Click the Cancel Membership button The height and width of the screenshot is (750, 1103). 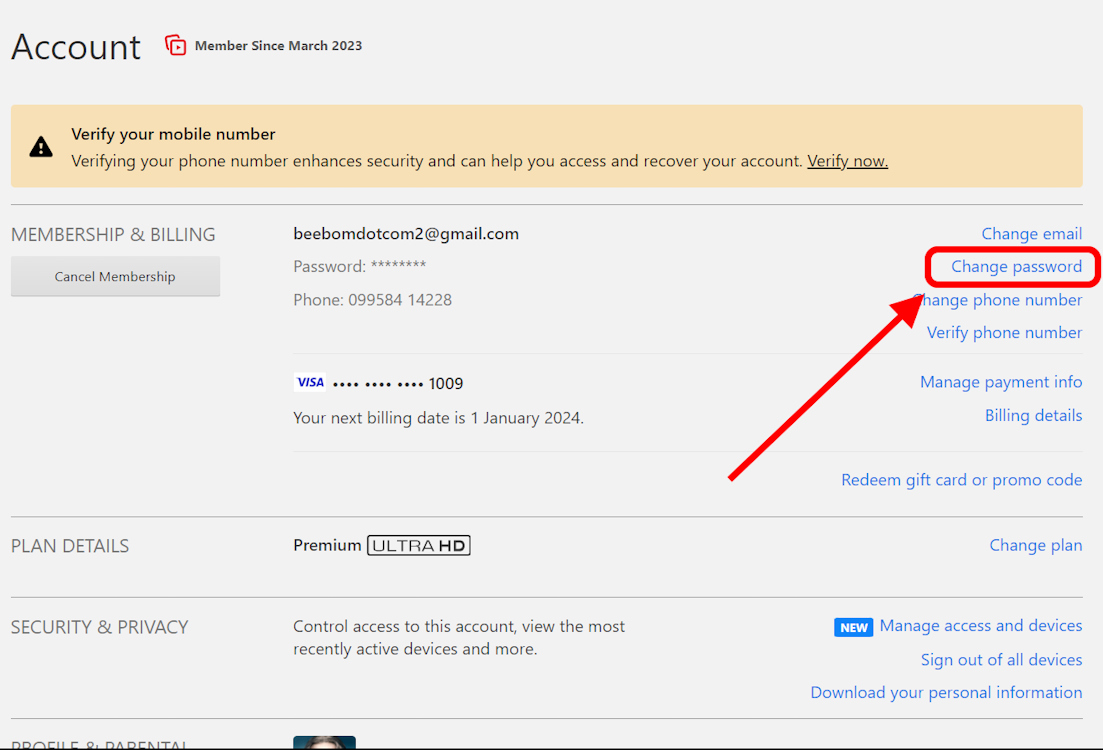pyautogui.click(x=115, y=276)
